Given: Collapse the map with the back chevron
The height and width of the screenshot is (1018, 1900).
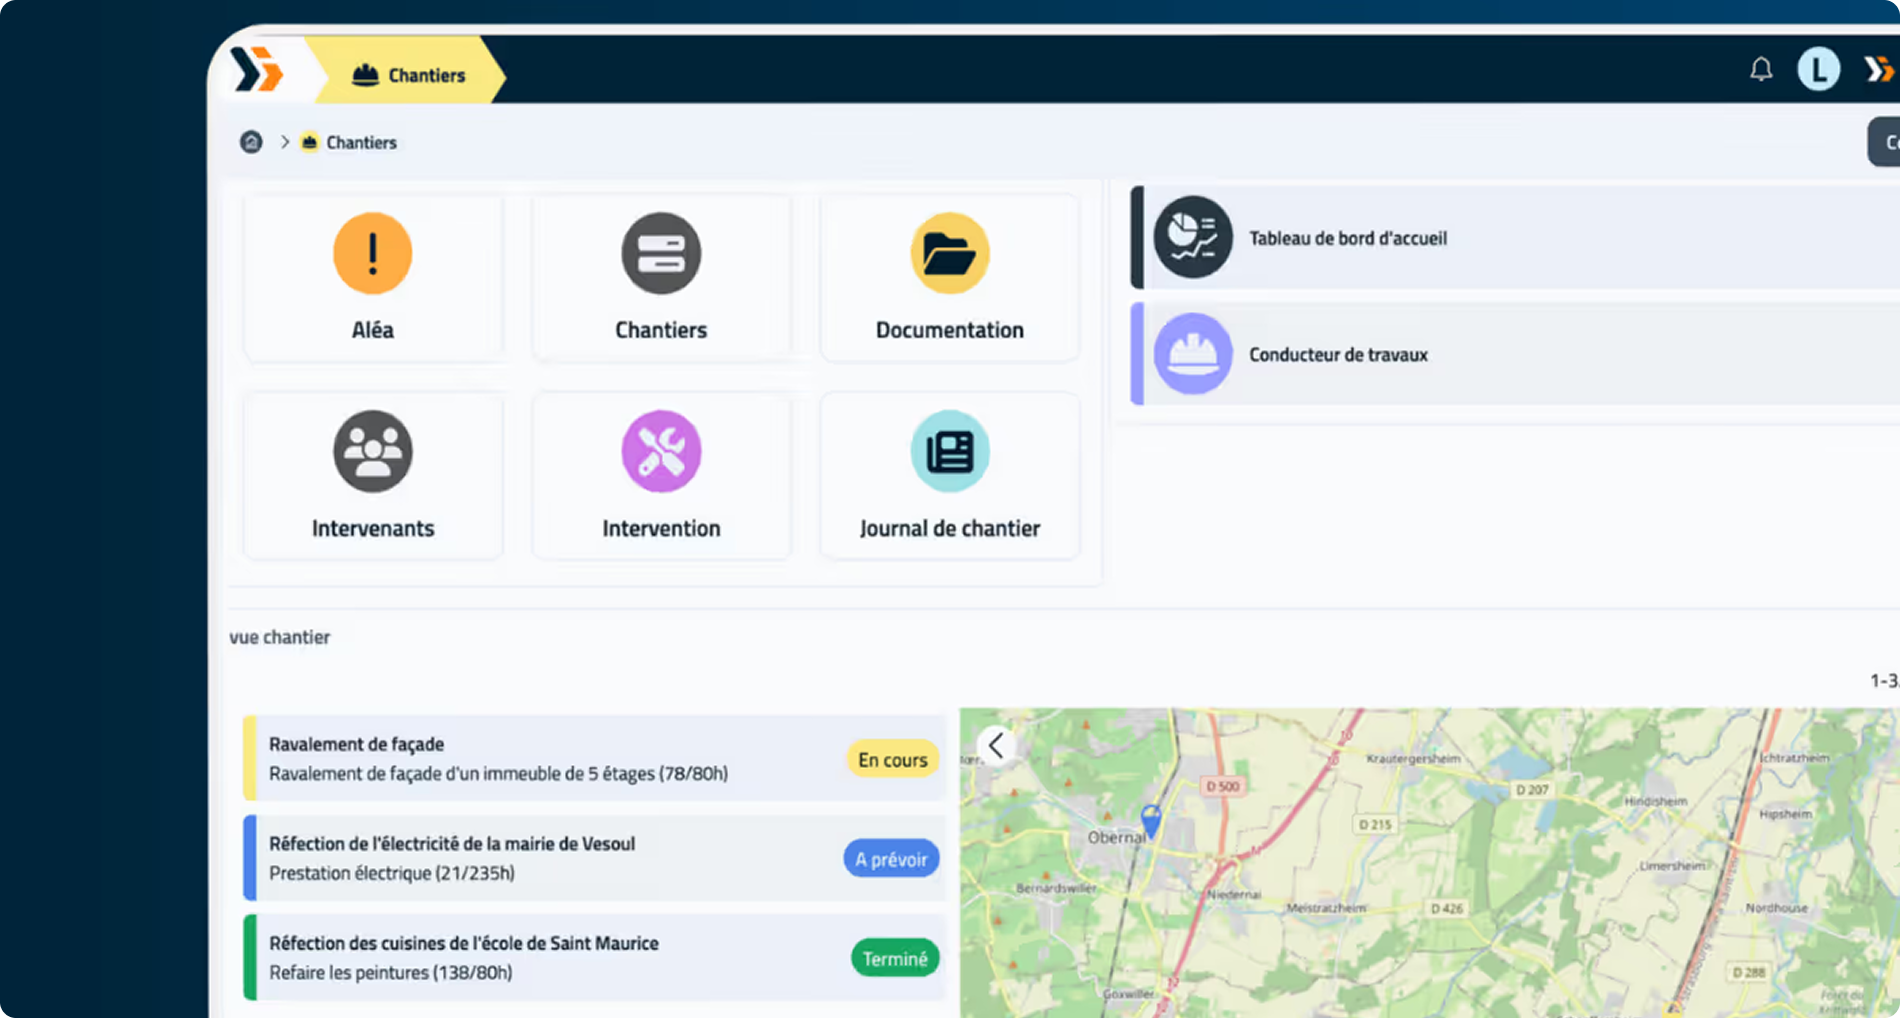Looking at the screenshot, I should [x=996, y=745].
